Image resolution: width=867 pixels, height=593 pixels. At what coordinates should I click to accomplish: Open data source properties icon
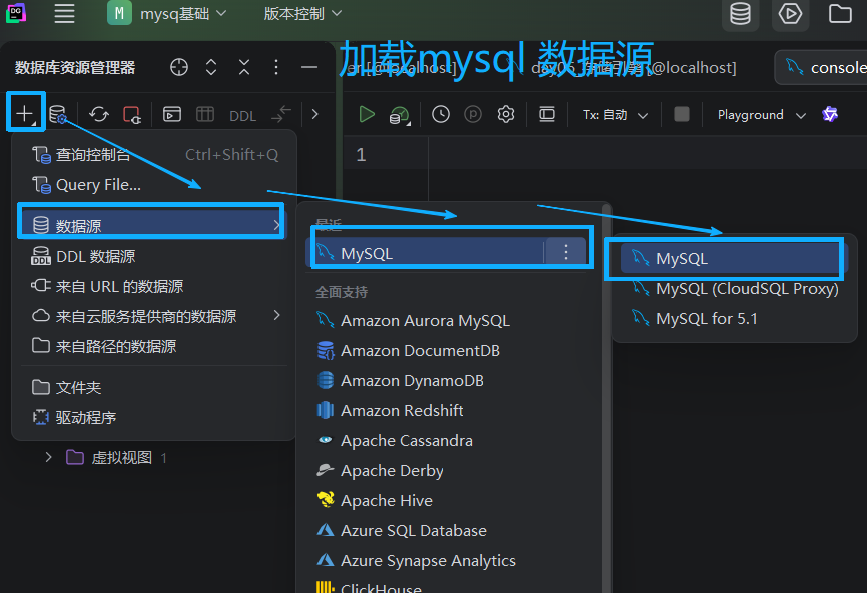[57, 114]
